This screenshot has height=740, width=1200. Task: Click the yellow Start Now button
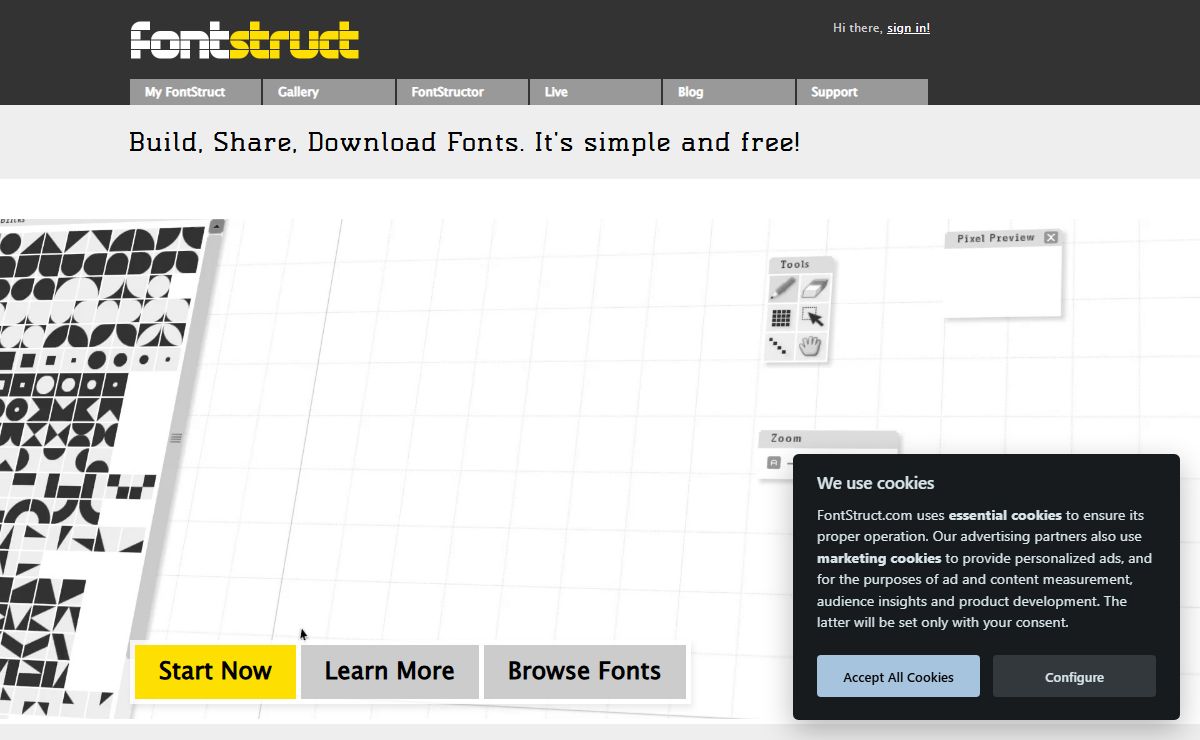[215, 671]
